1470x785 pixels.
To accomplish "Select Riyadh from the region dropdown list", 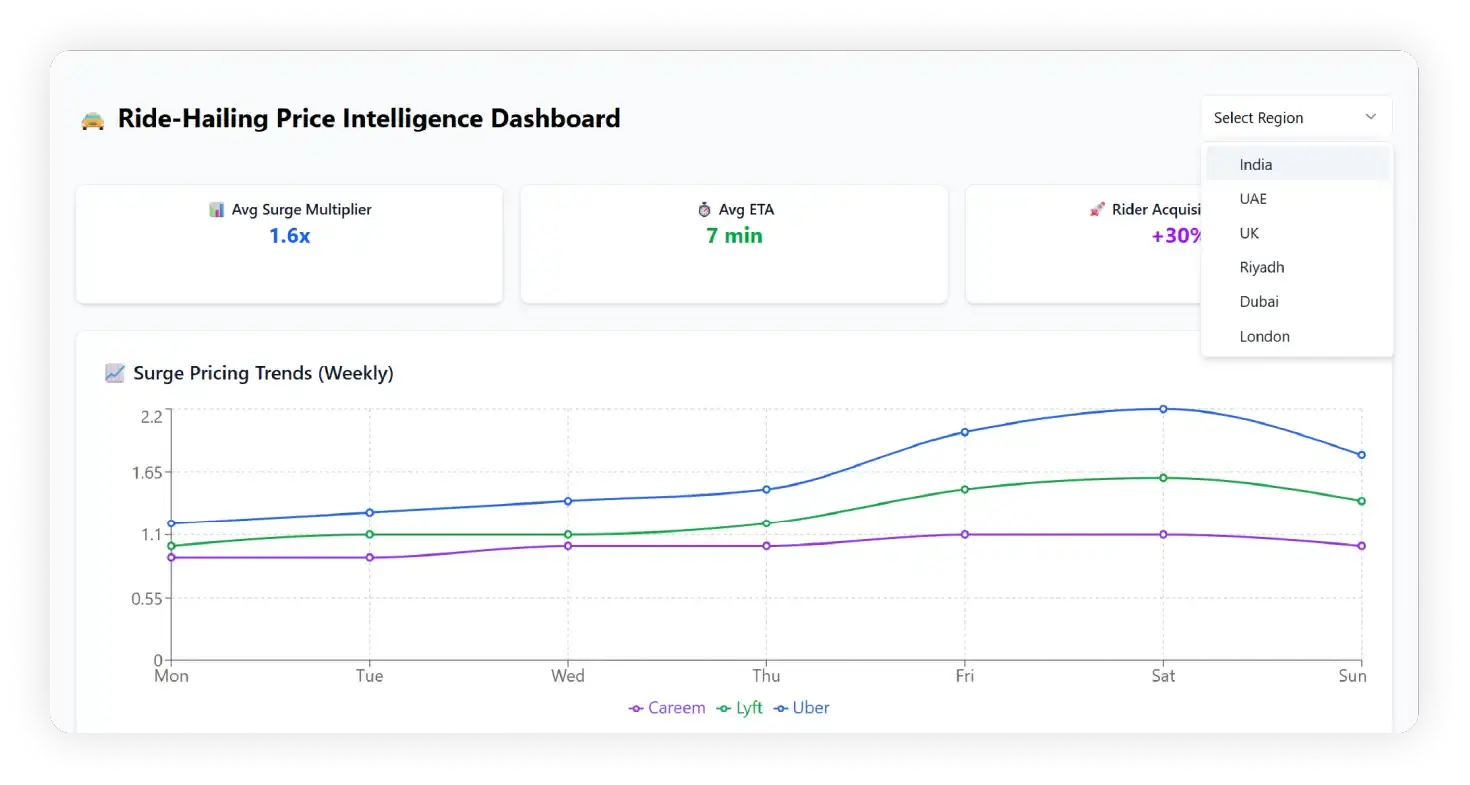I will 1262,267.
